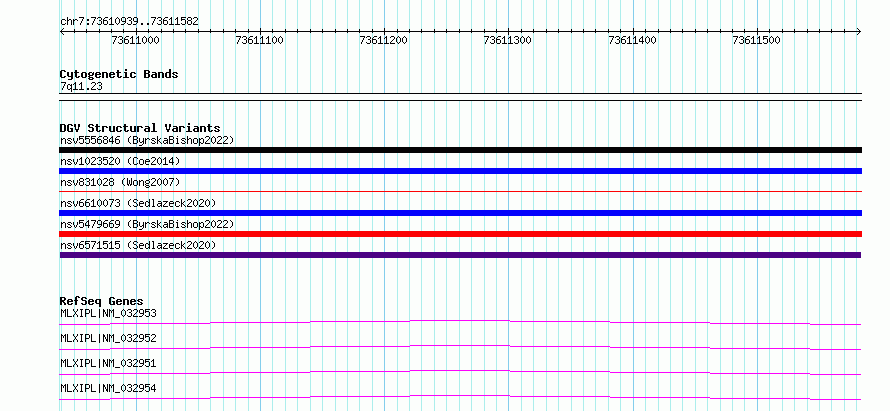Open the MLXIPL|NM_032953 transcript label

coord(108,313)
